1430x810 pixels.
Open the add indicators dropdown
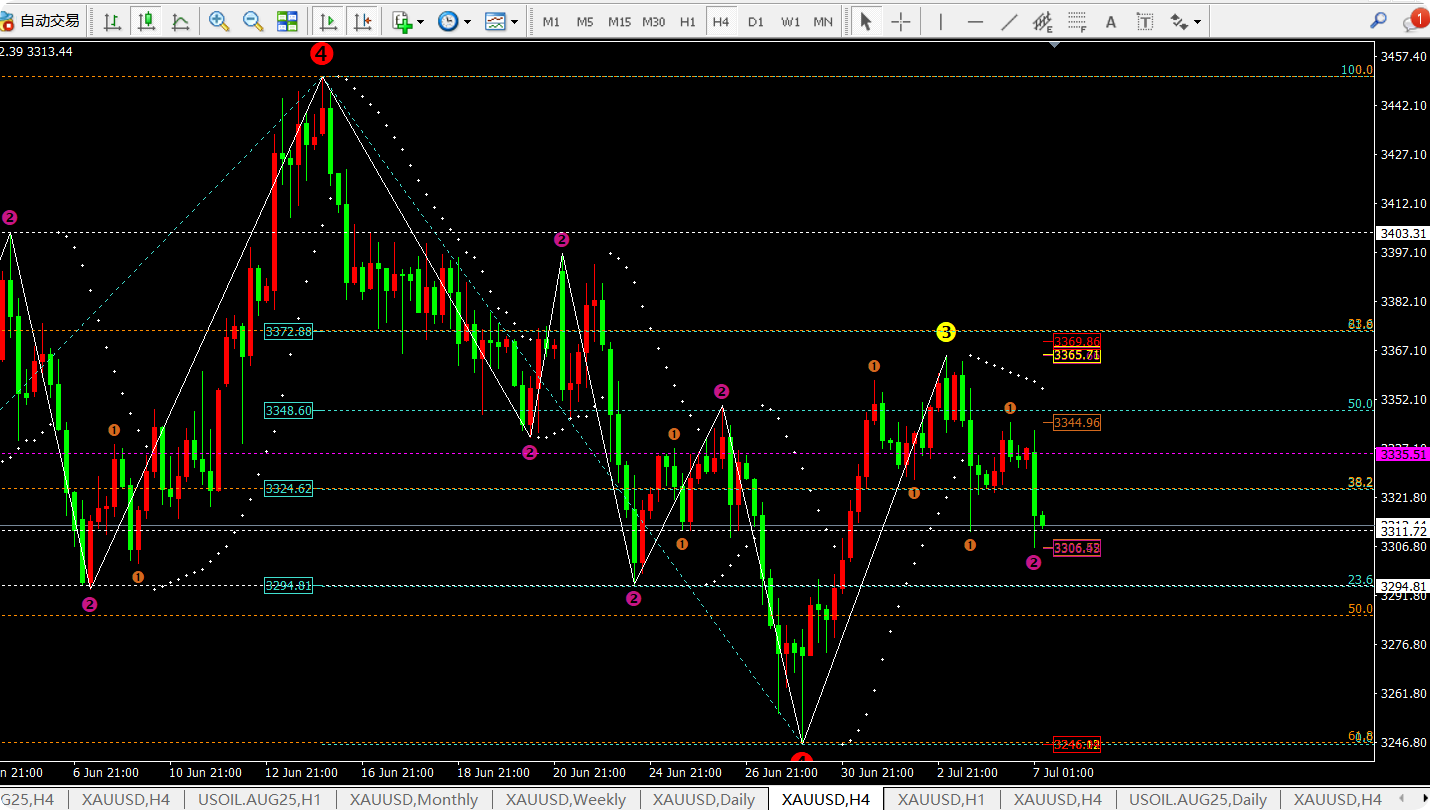coord(408,21)
